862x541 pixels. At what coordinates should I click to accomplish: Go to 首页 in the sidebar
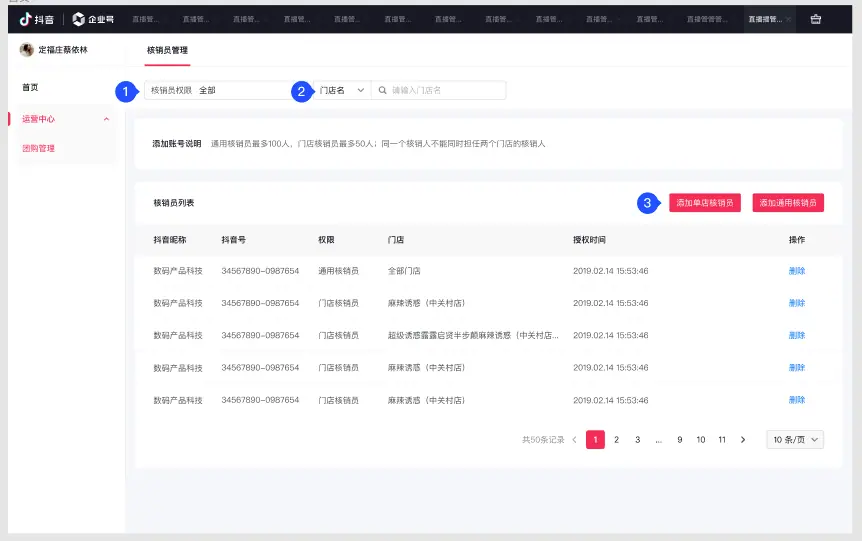(30, 87)
